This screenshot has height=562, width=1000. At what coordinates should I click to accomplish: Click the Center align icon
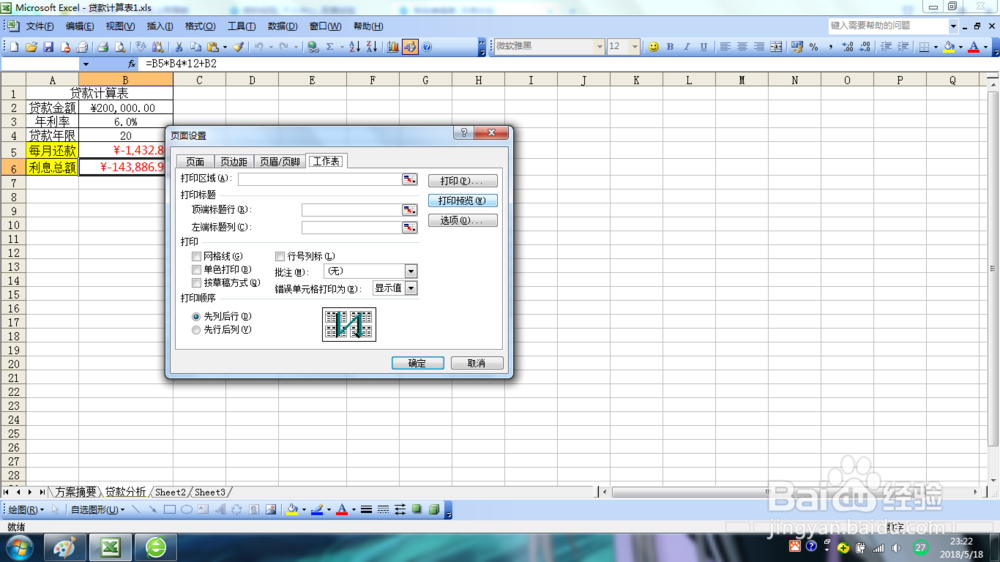(742, 47)
